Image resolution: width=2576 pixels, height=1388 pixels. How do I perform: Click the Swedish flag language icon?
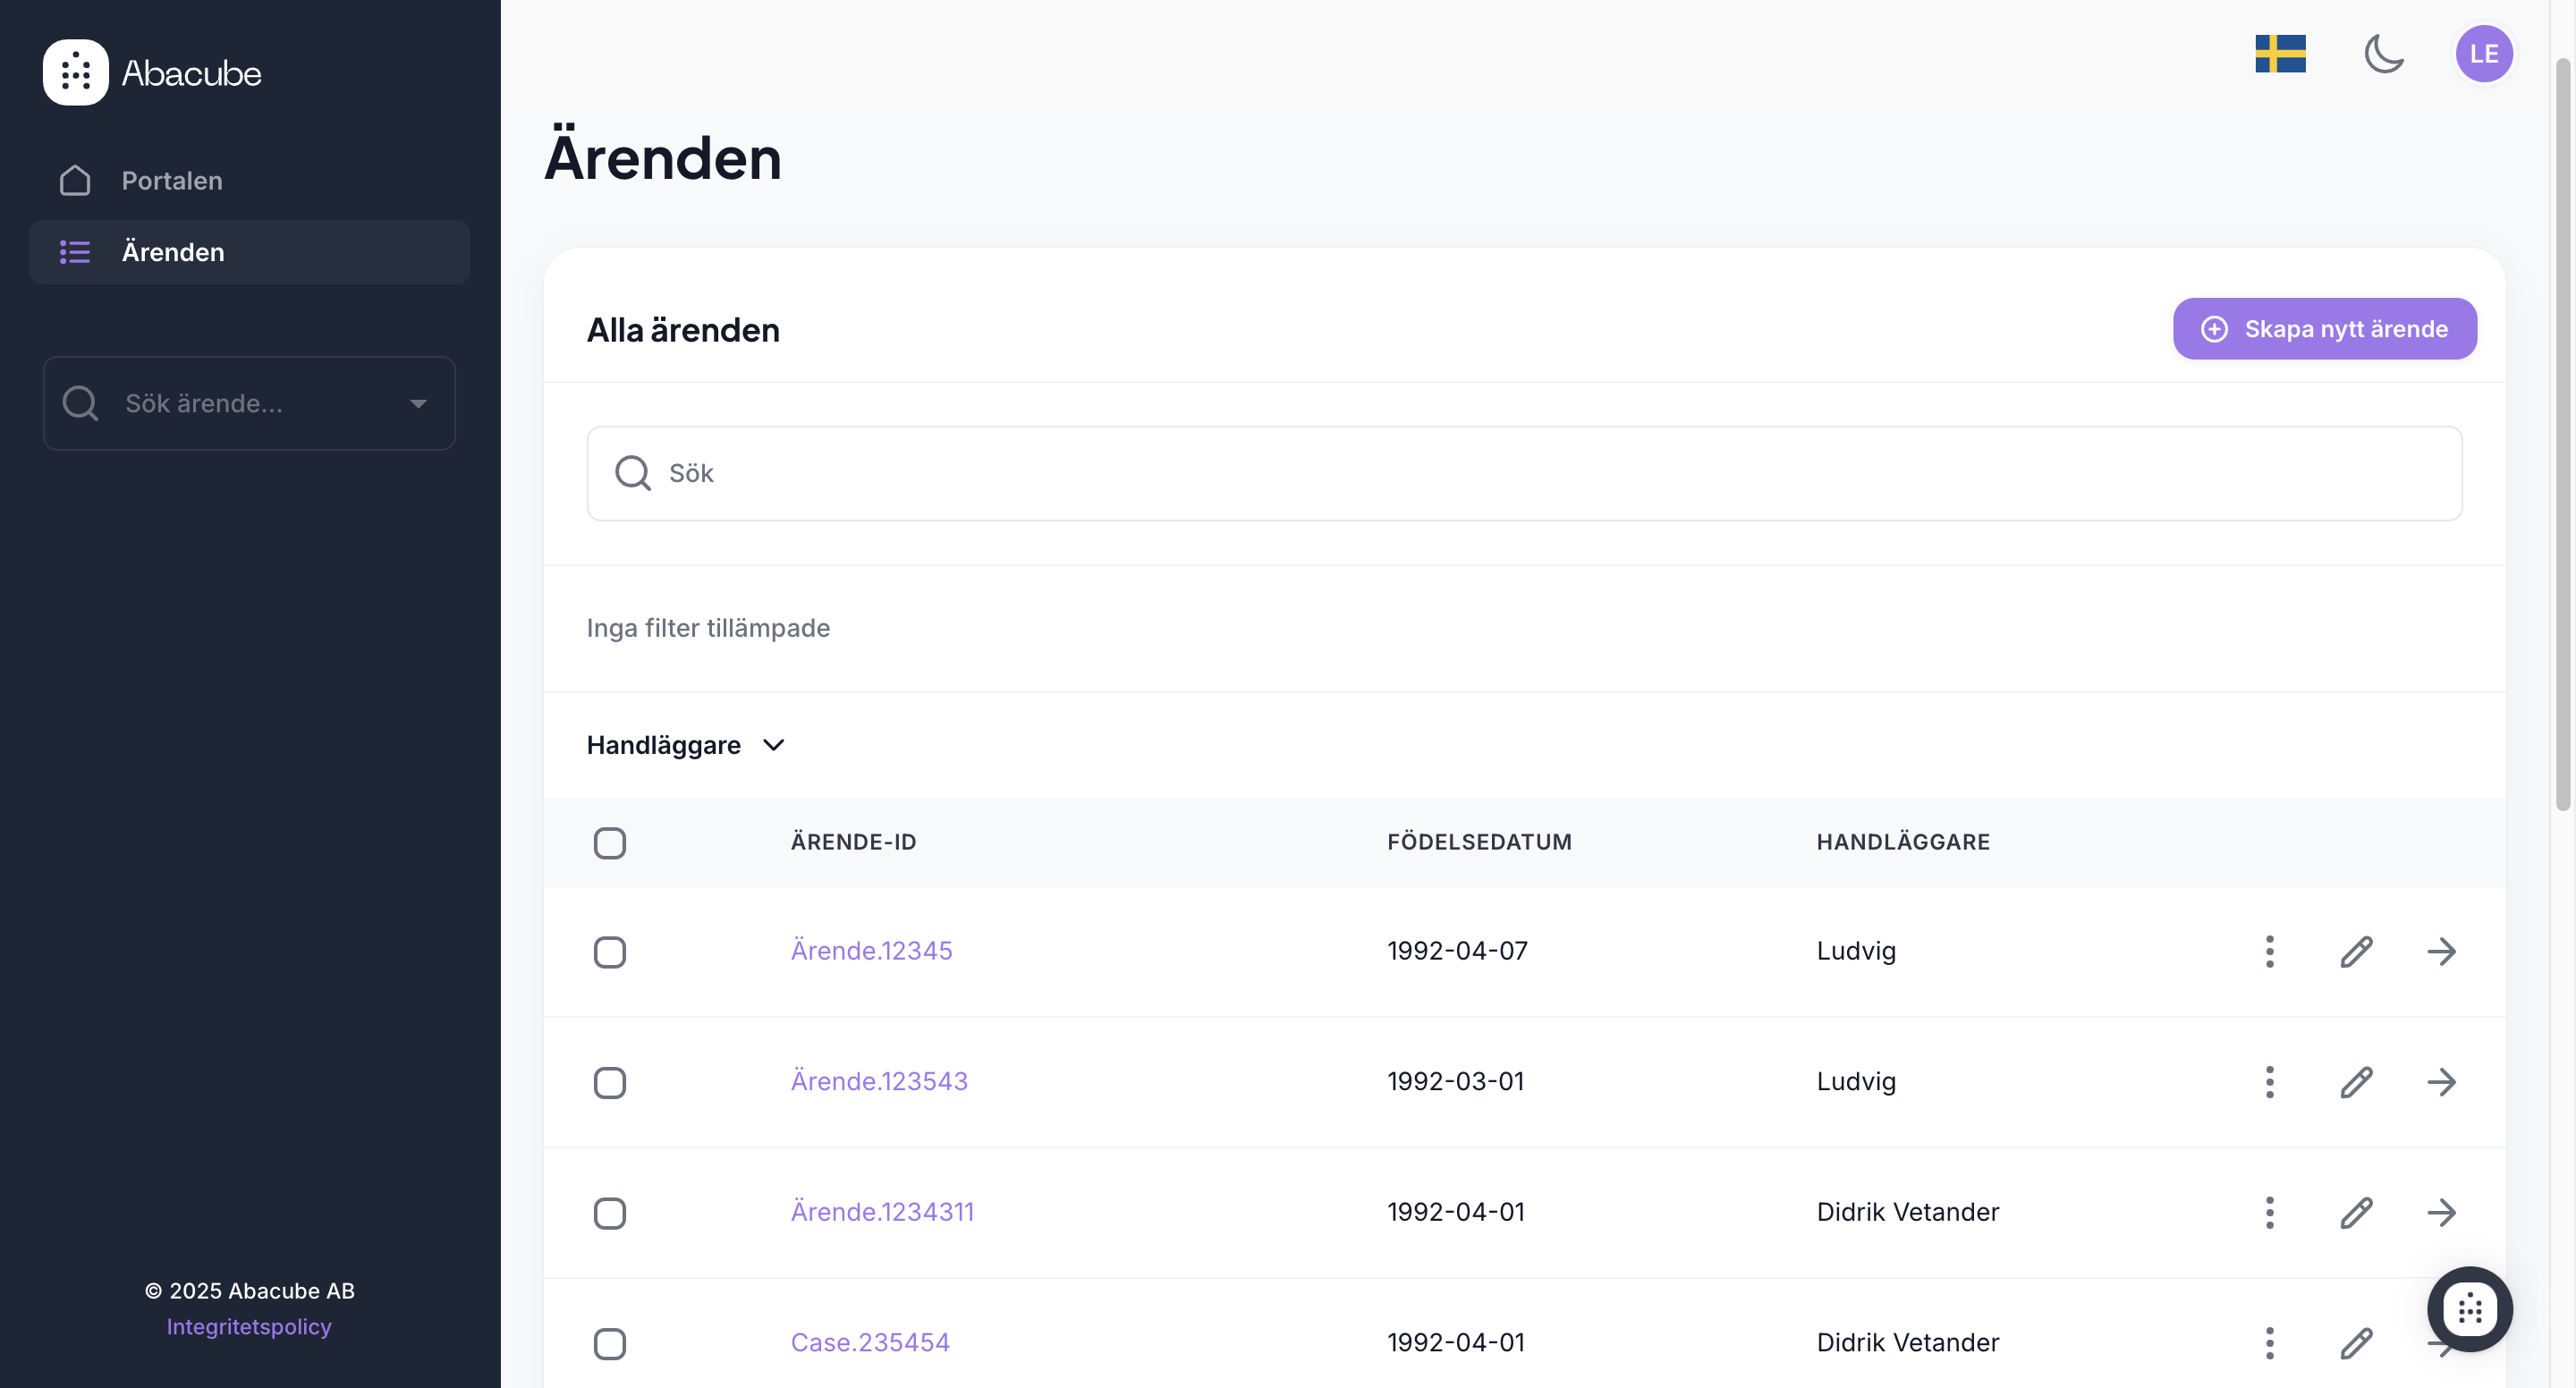(x=2280, y=54)
